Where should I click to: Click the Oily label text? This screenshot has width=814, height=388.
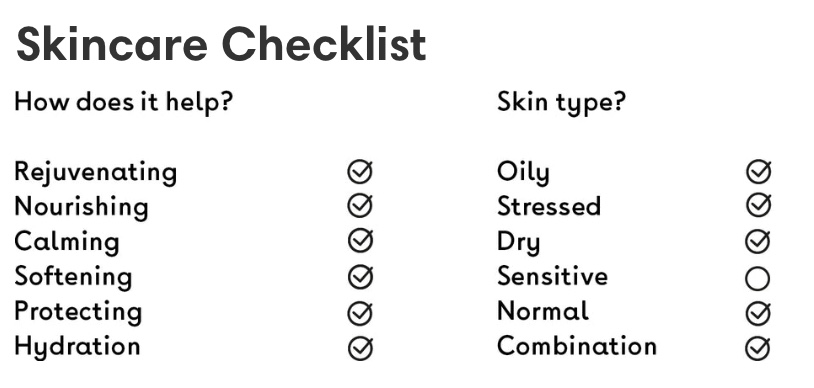click(x=523, y=172)
